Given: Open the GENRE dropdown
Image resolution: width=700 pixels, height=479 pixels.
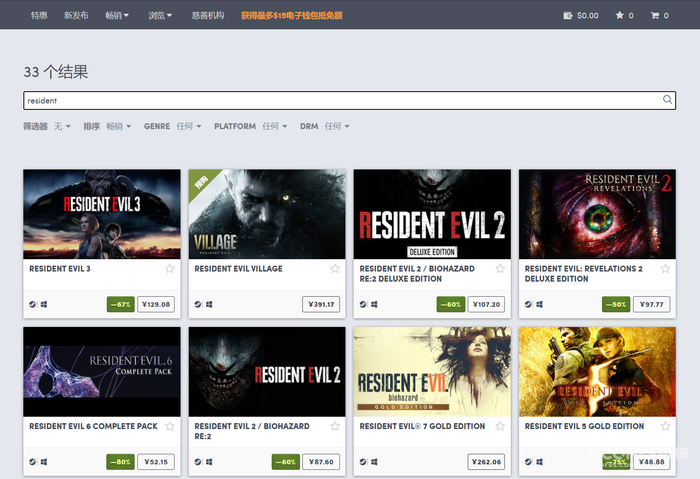Looking at the screenshot, I should (172, 126).
